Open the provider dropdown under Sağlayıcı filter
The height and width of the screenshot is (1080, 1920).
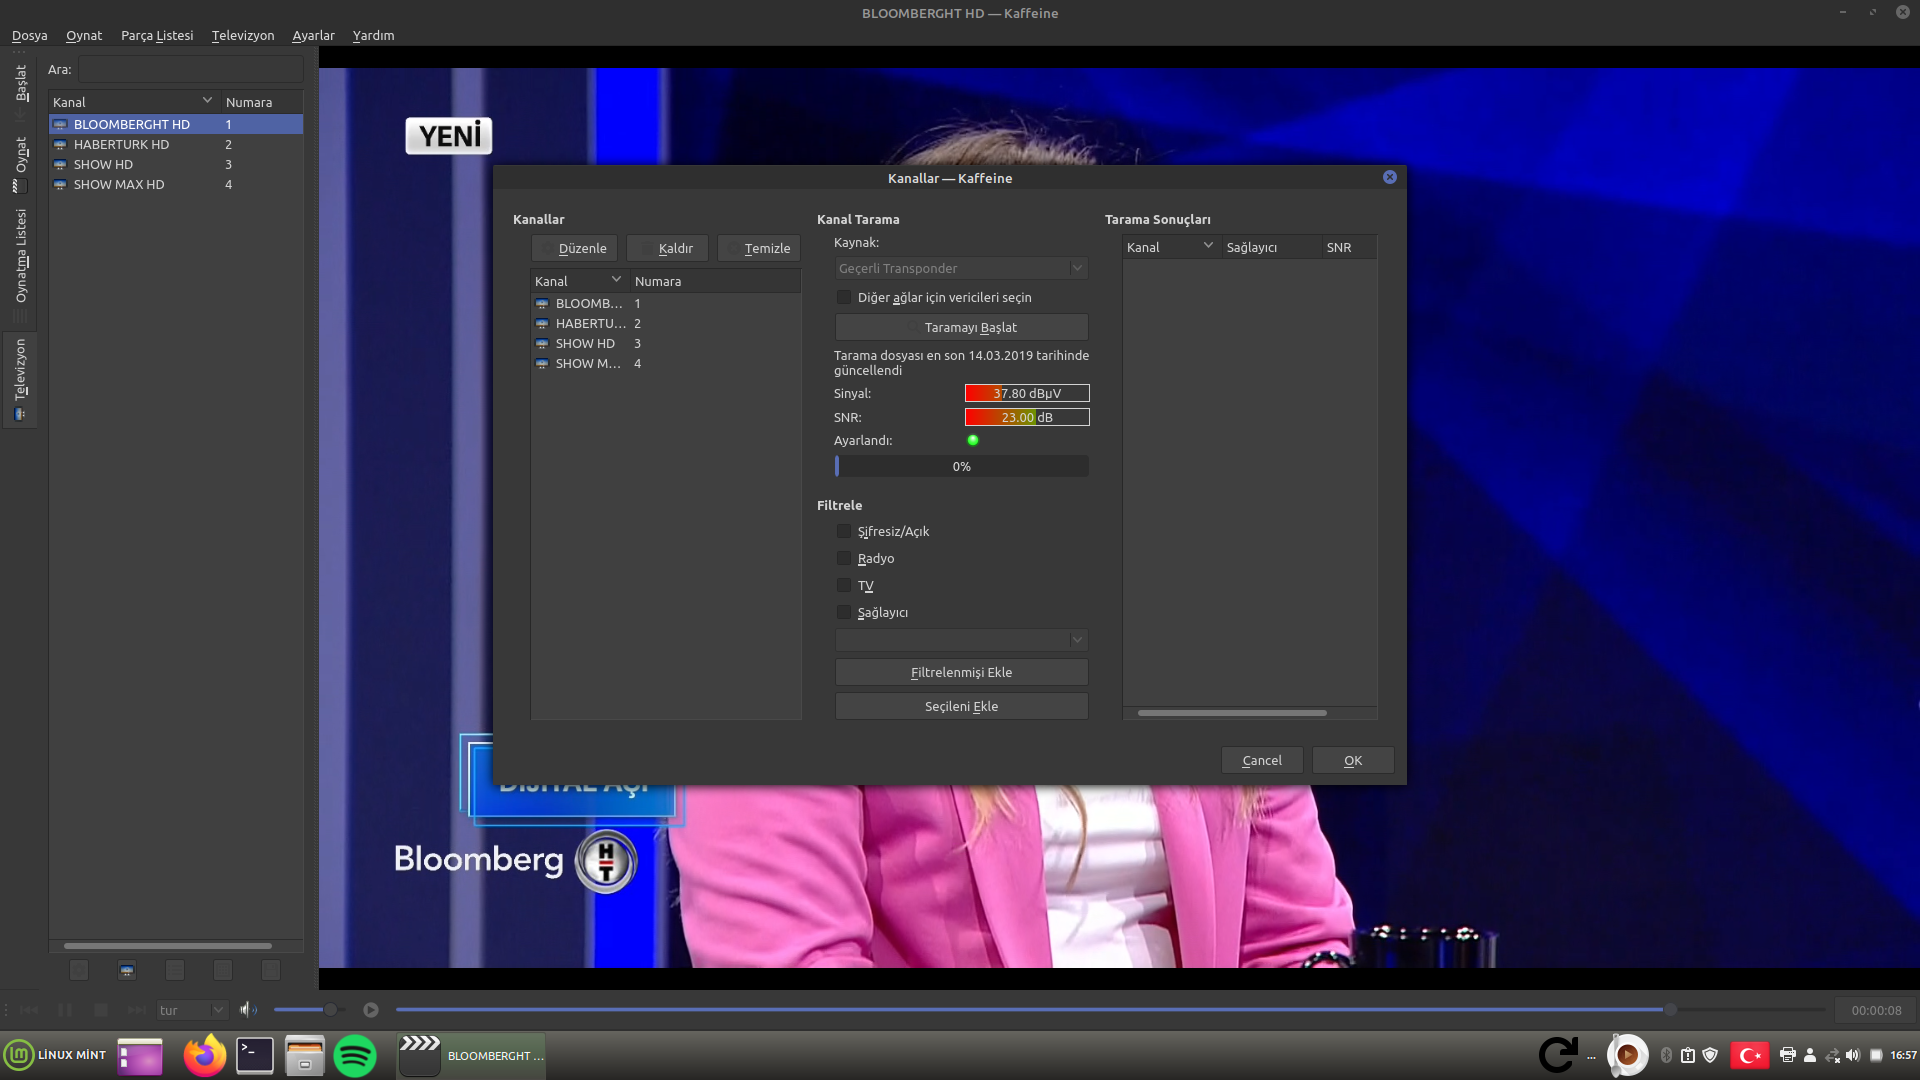click(x=961, y=639)
